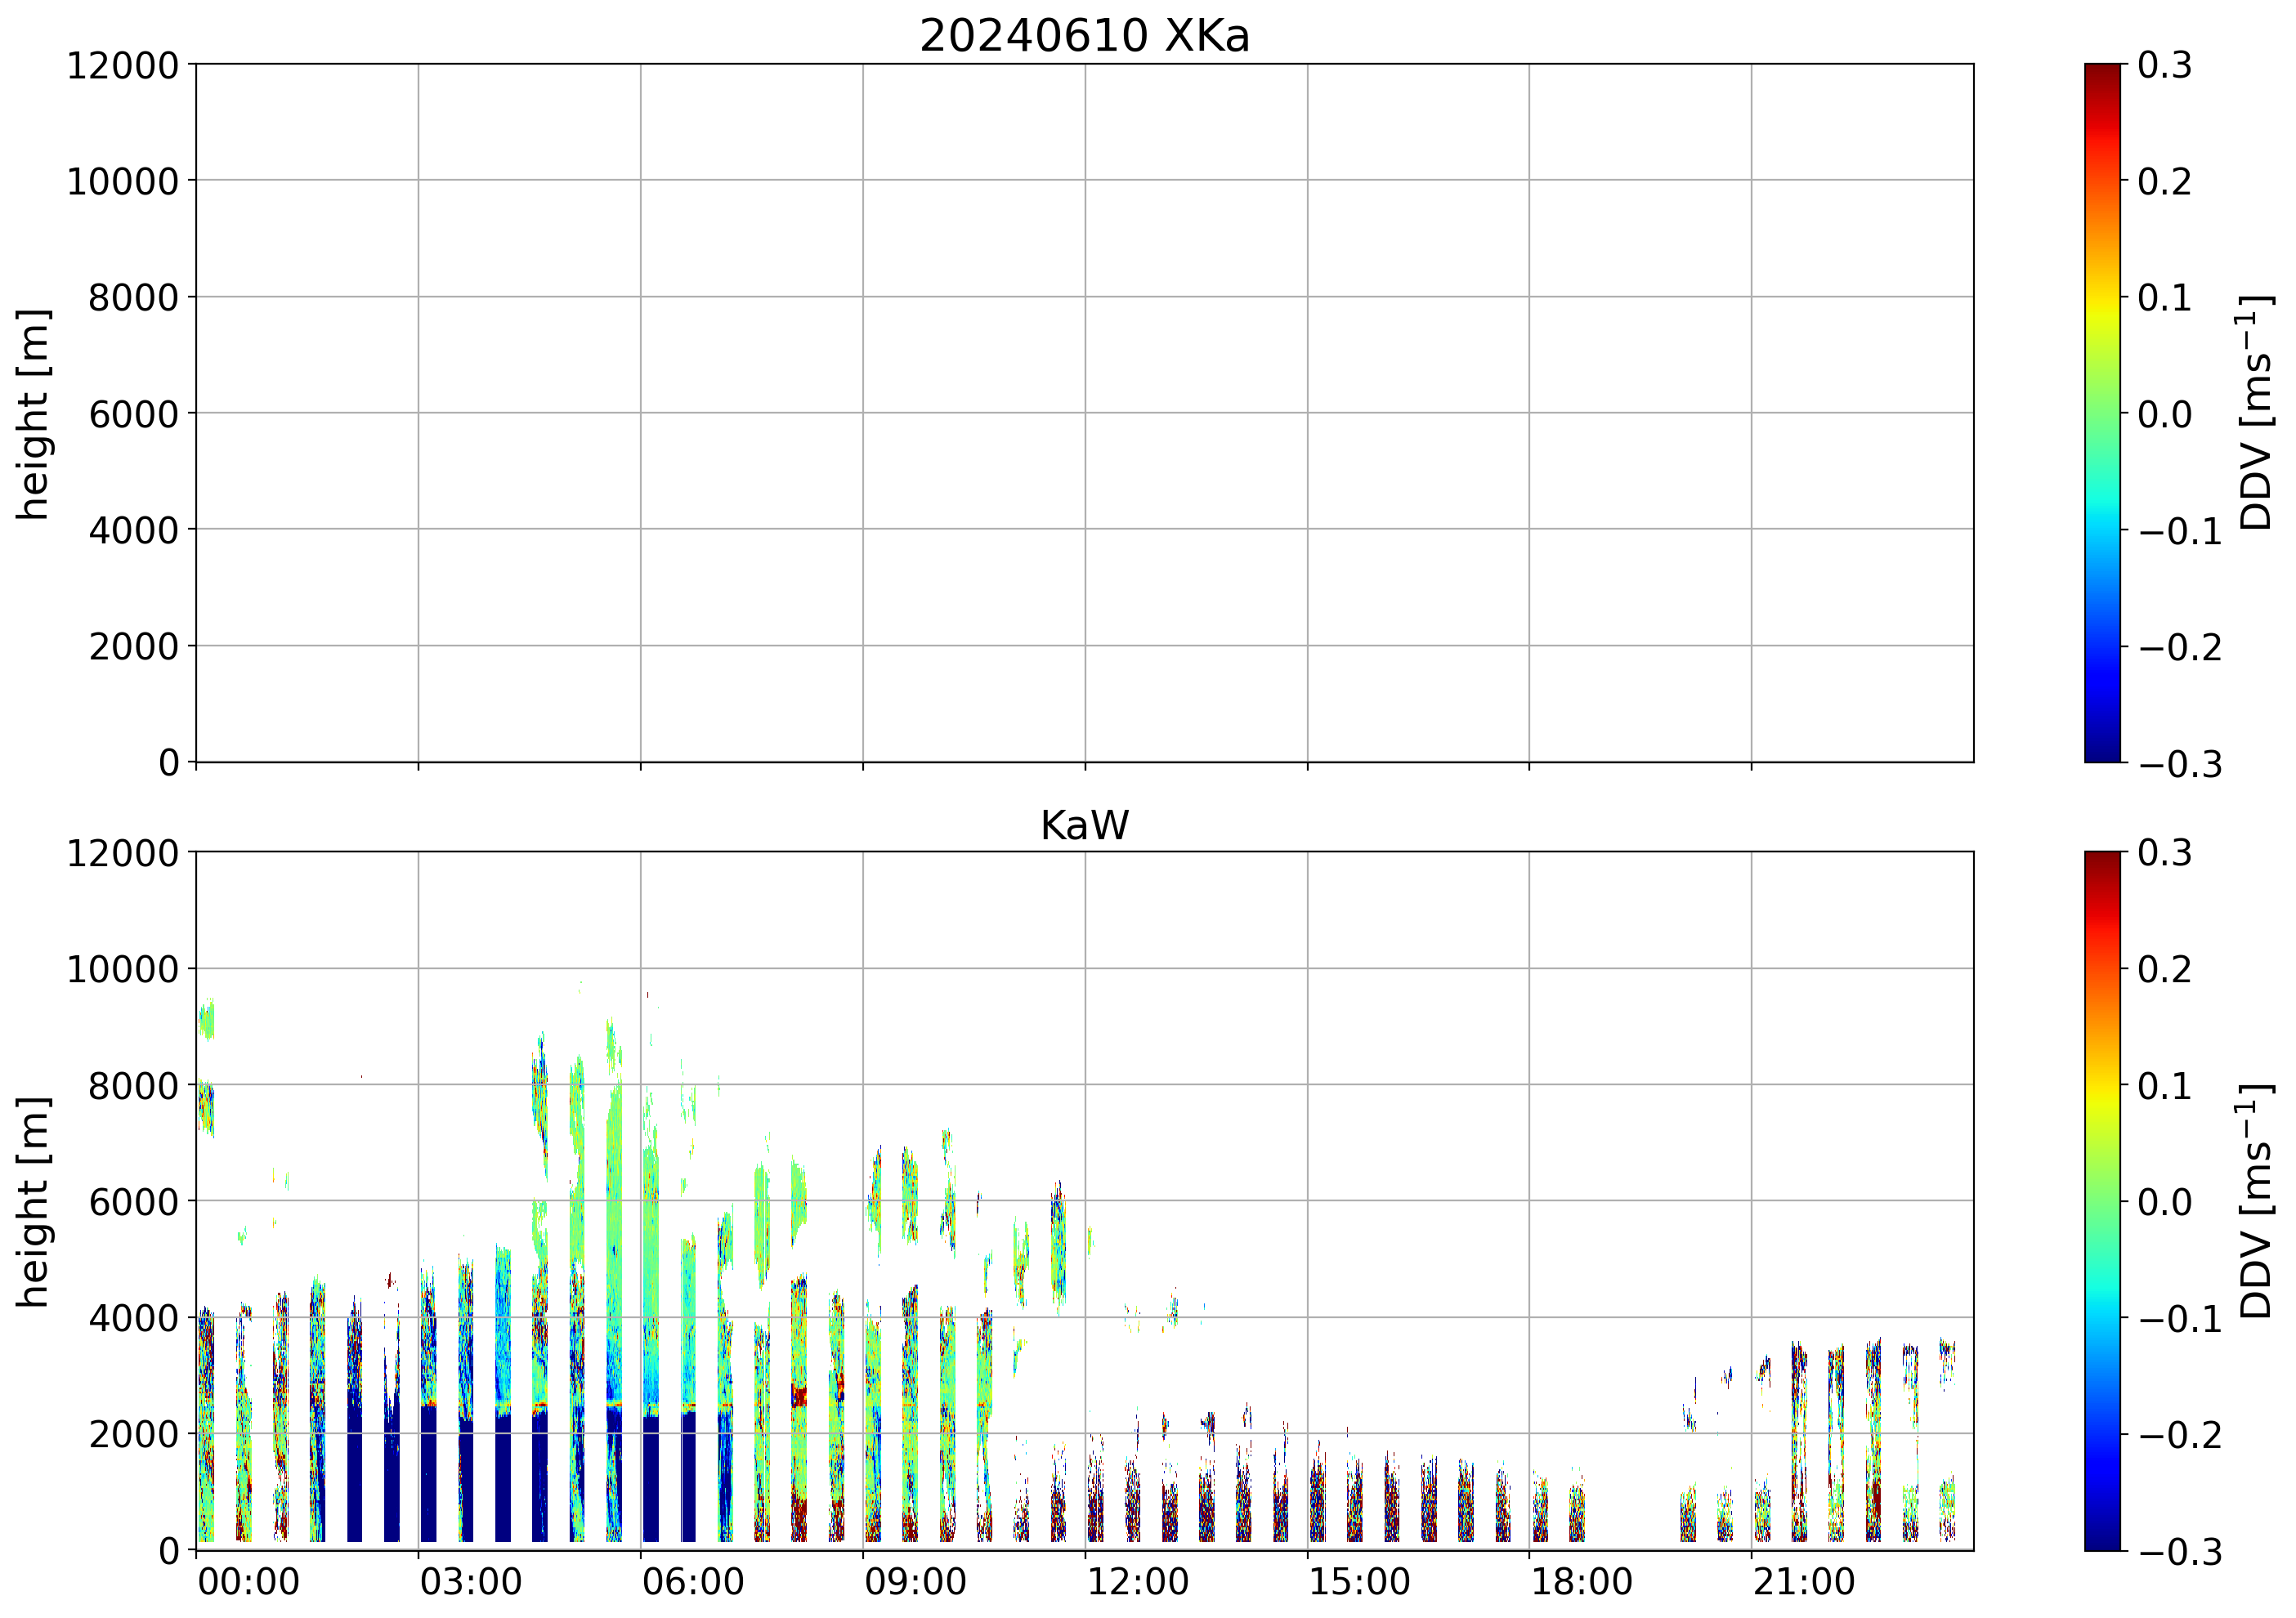
Task: Click the 0.0 tick on top colorbar
Action: click(x=2164, y=414)
